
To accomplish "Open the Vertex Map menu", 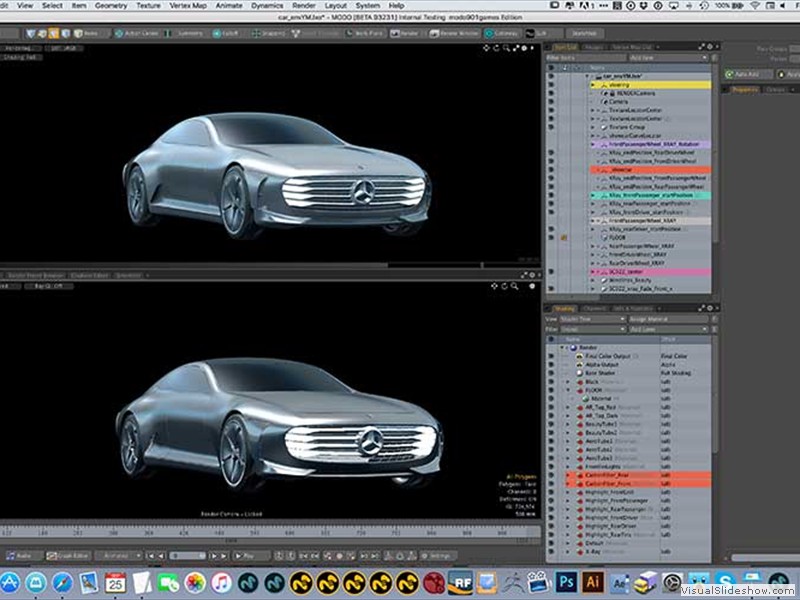I will pyautogui.click(x=188, y=6).
